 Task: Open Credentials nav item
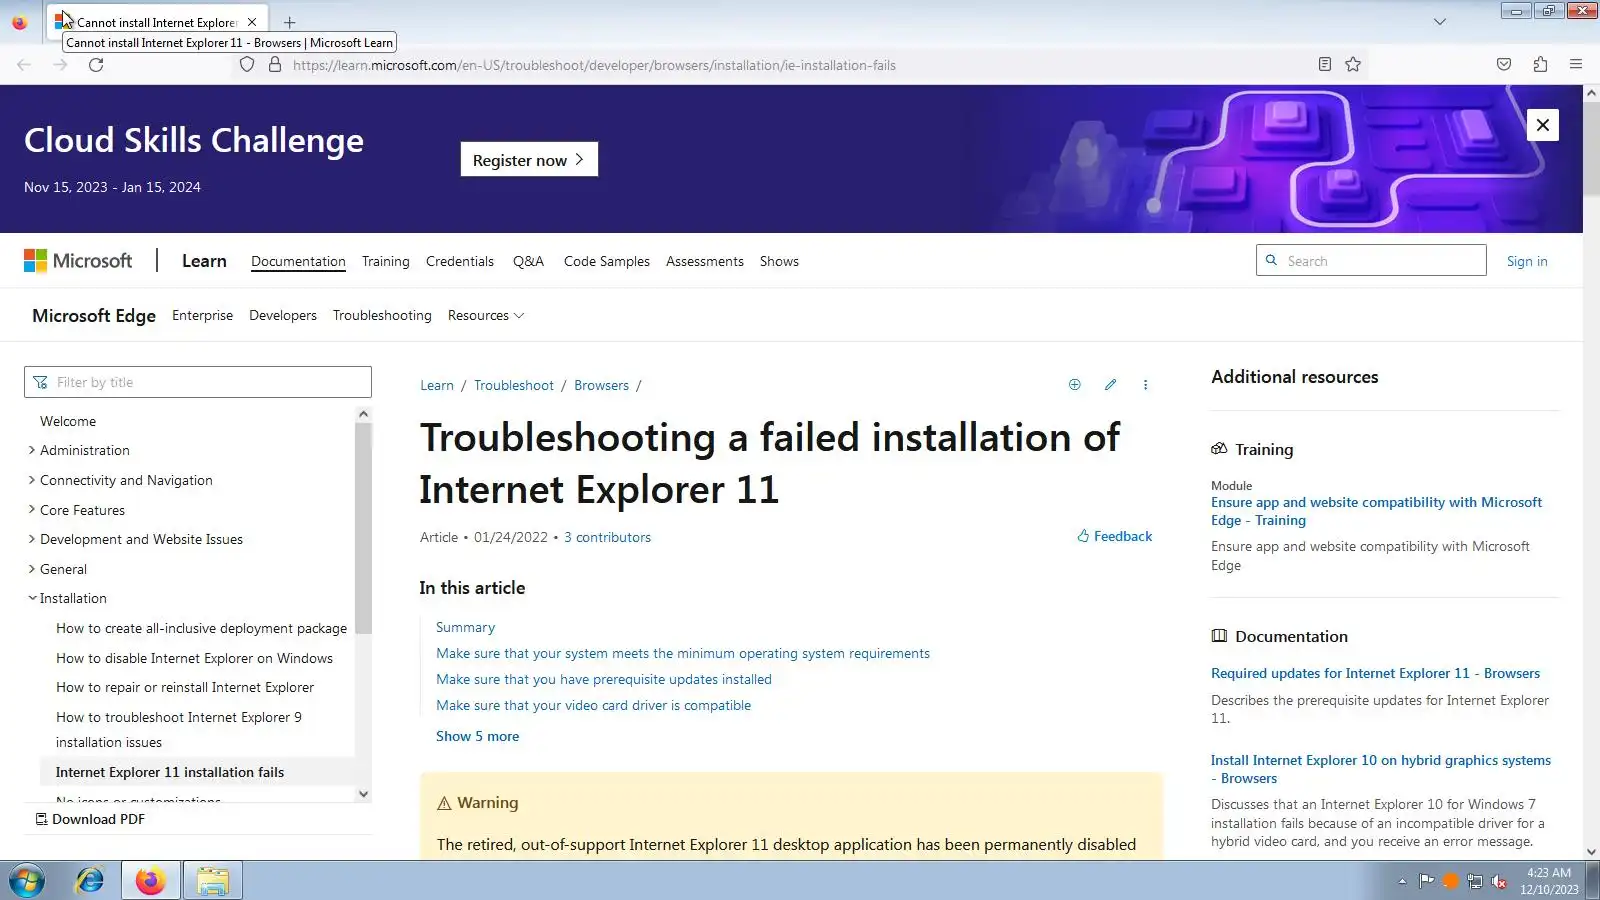[460, 262]
